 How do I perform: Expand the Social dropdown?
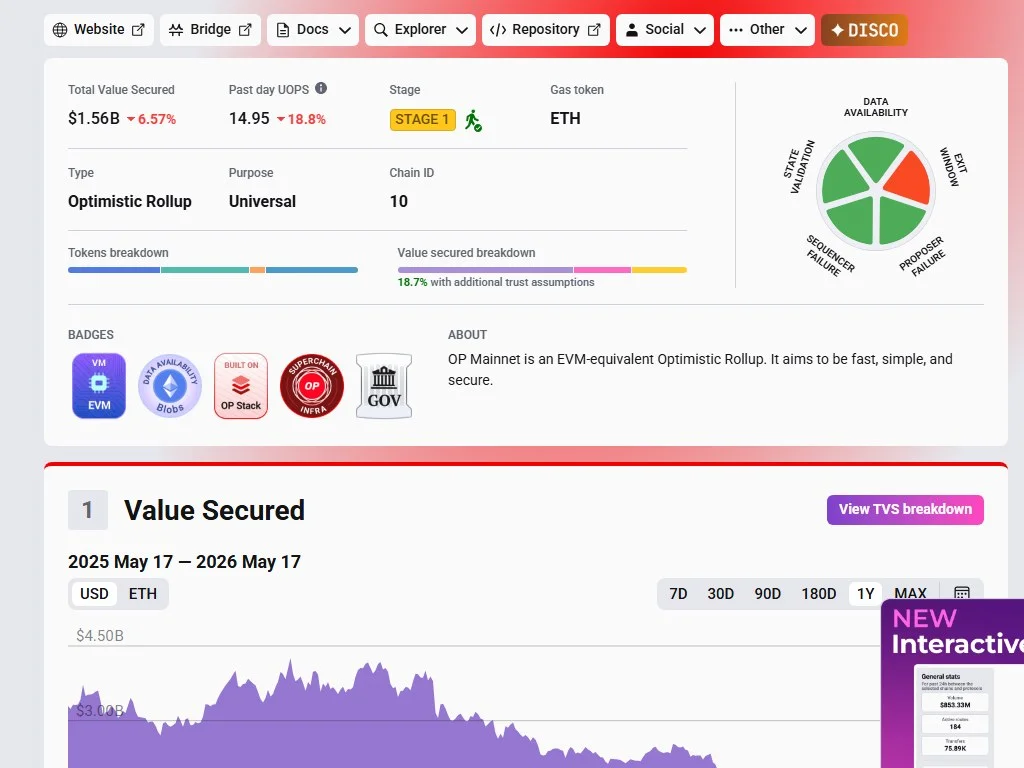665,30
